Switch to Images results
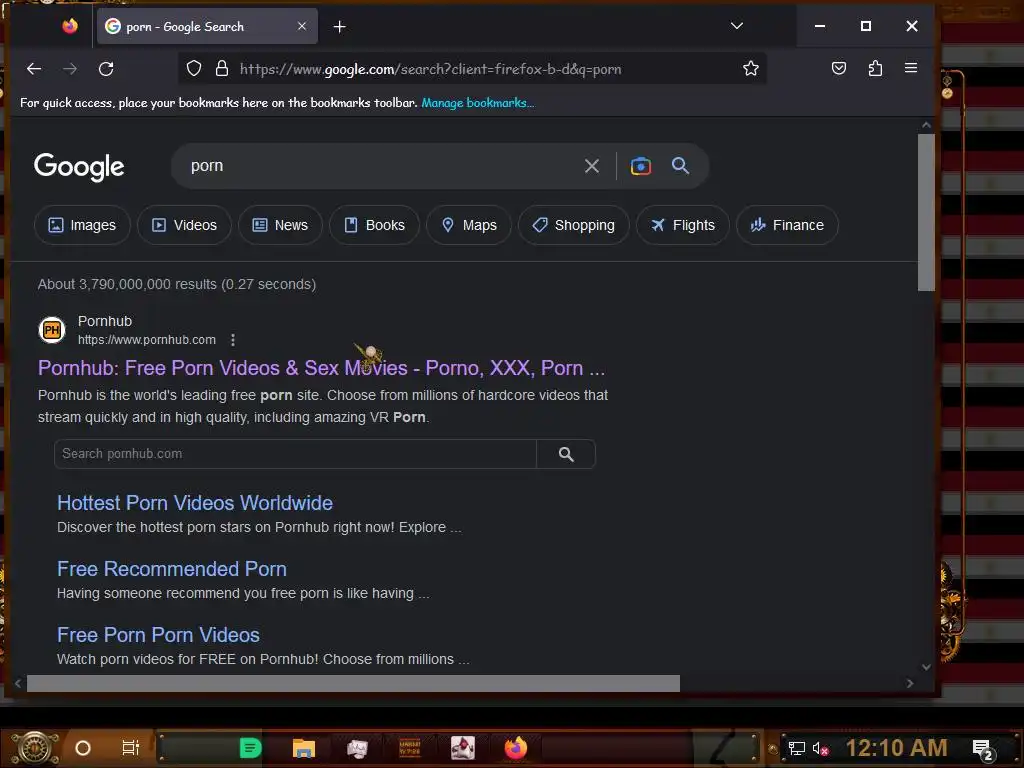The height and width of the screenshot is (768, 1024). [82, 225]
